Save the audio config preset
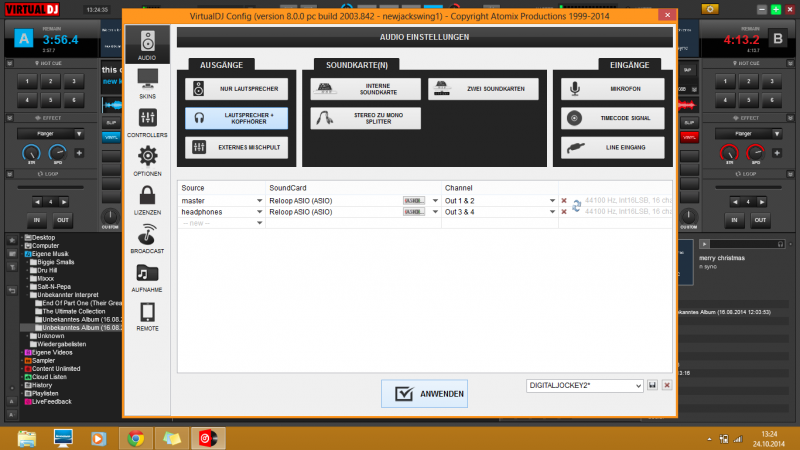 point(653,386)
